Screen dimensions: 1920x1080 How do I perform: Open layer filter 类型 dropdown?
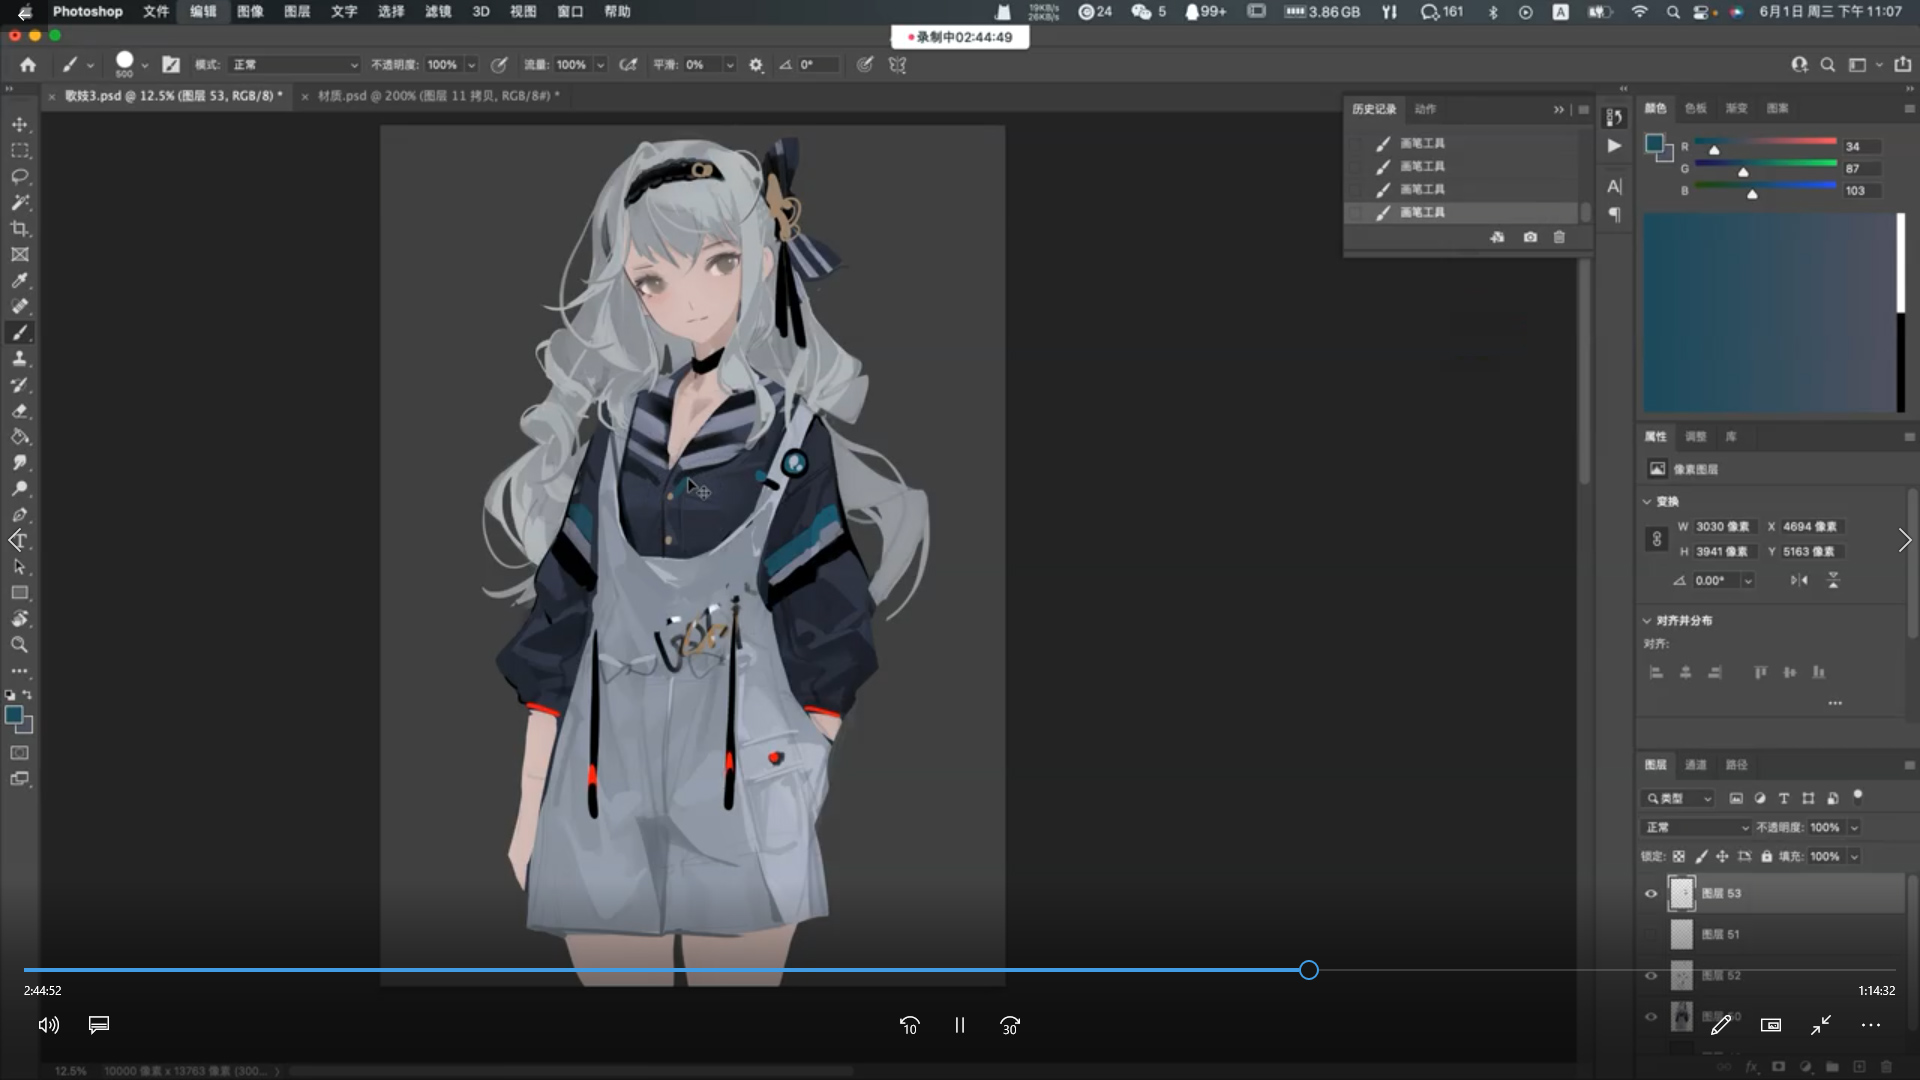pyautogui.click(x=1678, y=798)
